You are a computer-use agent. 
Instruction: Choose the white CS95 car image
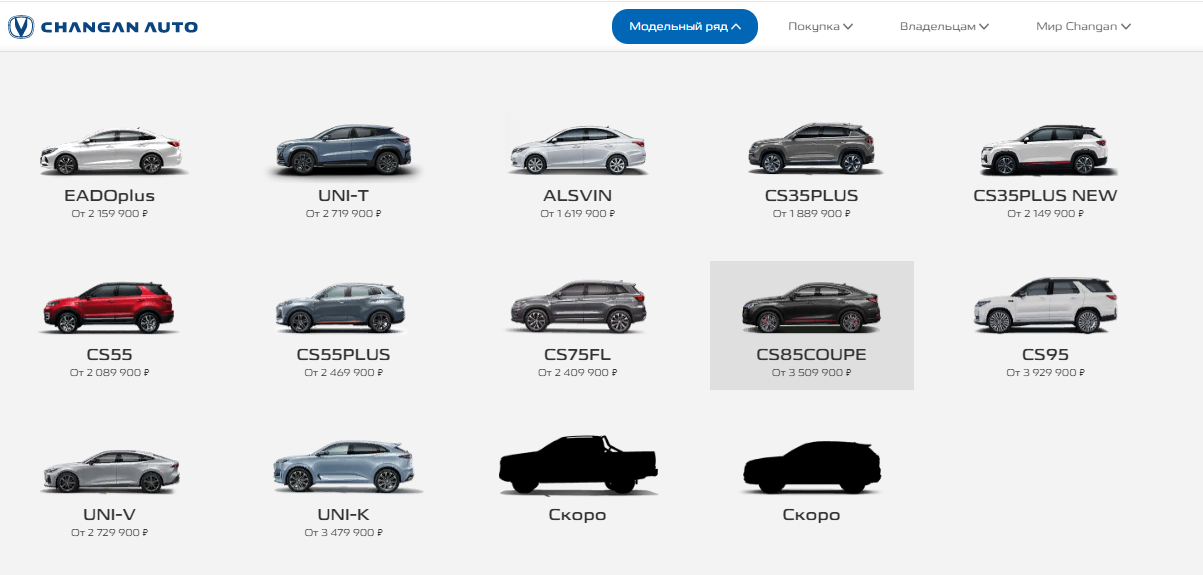coord(1045,306)
